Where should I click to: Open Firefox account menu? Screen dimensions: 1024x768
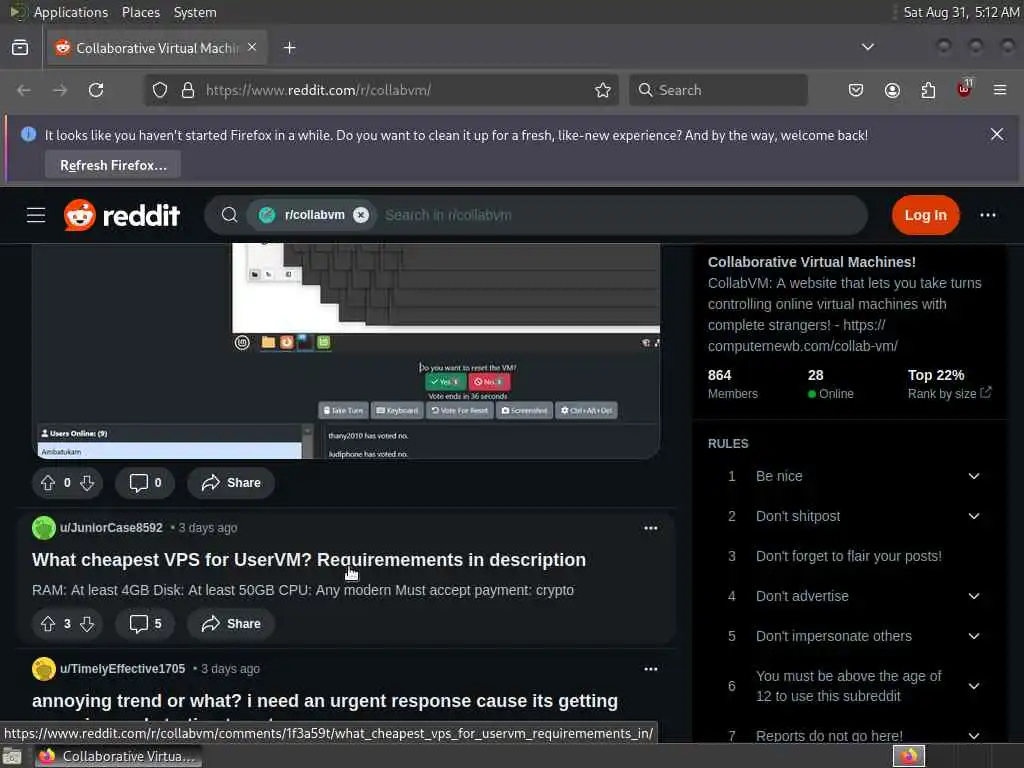[x=892, y=90]
